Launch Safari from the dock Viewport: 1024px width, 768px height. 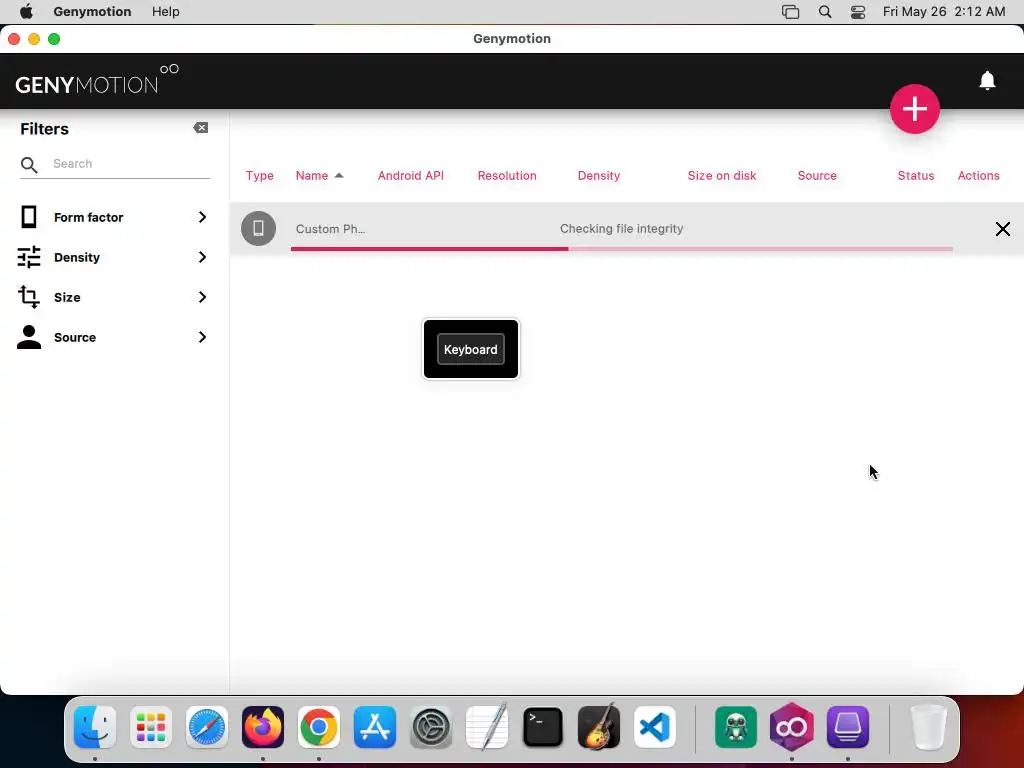tap(207, 727)
